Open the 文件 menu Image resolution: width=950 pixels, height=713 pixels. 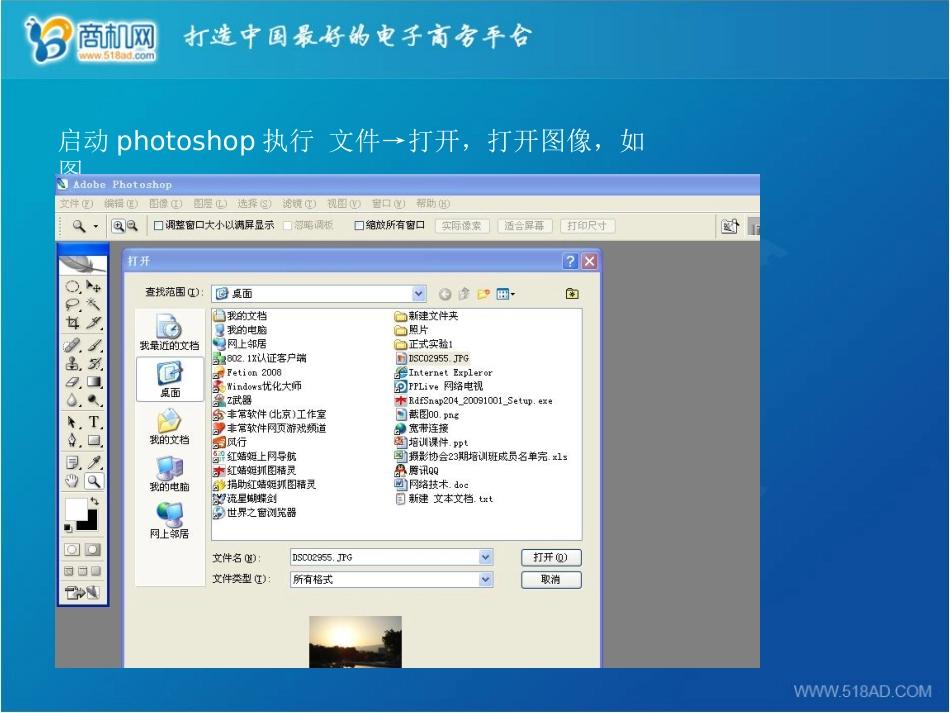click(75, 204)
